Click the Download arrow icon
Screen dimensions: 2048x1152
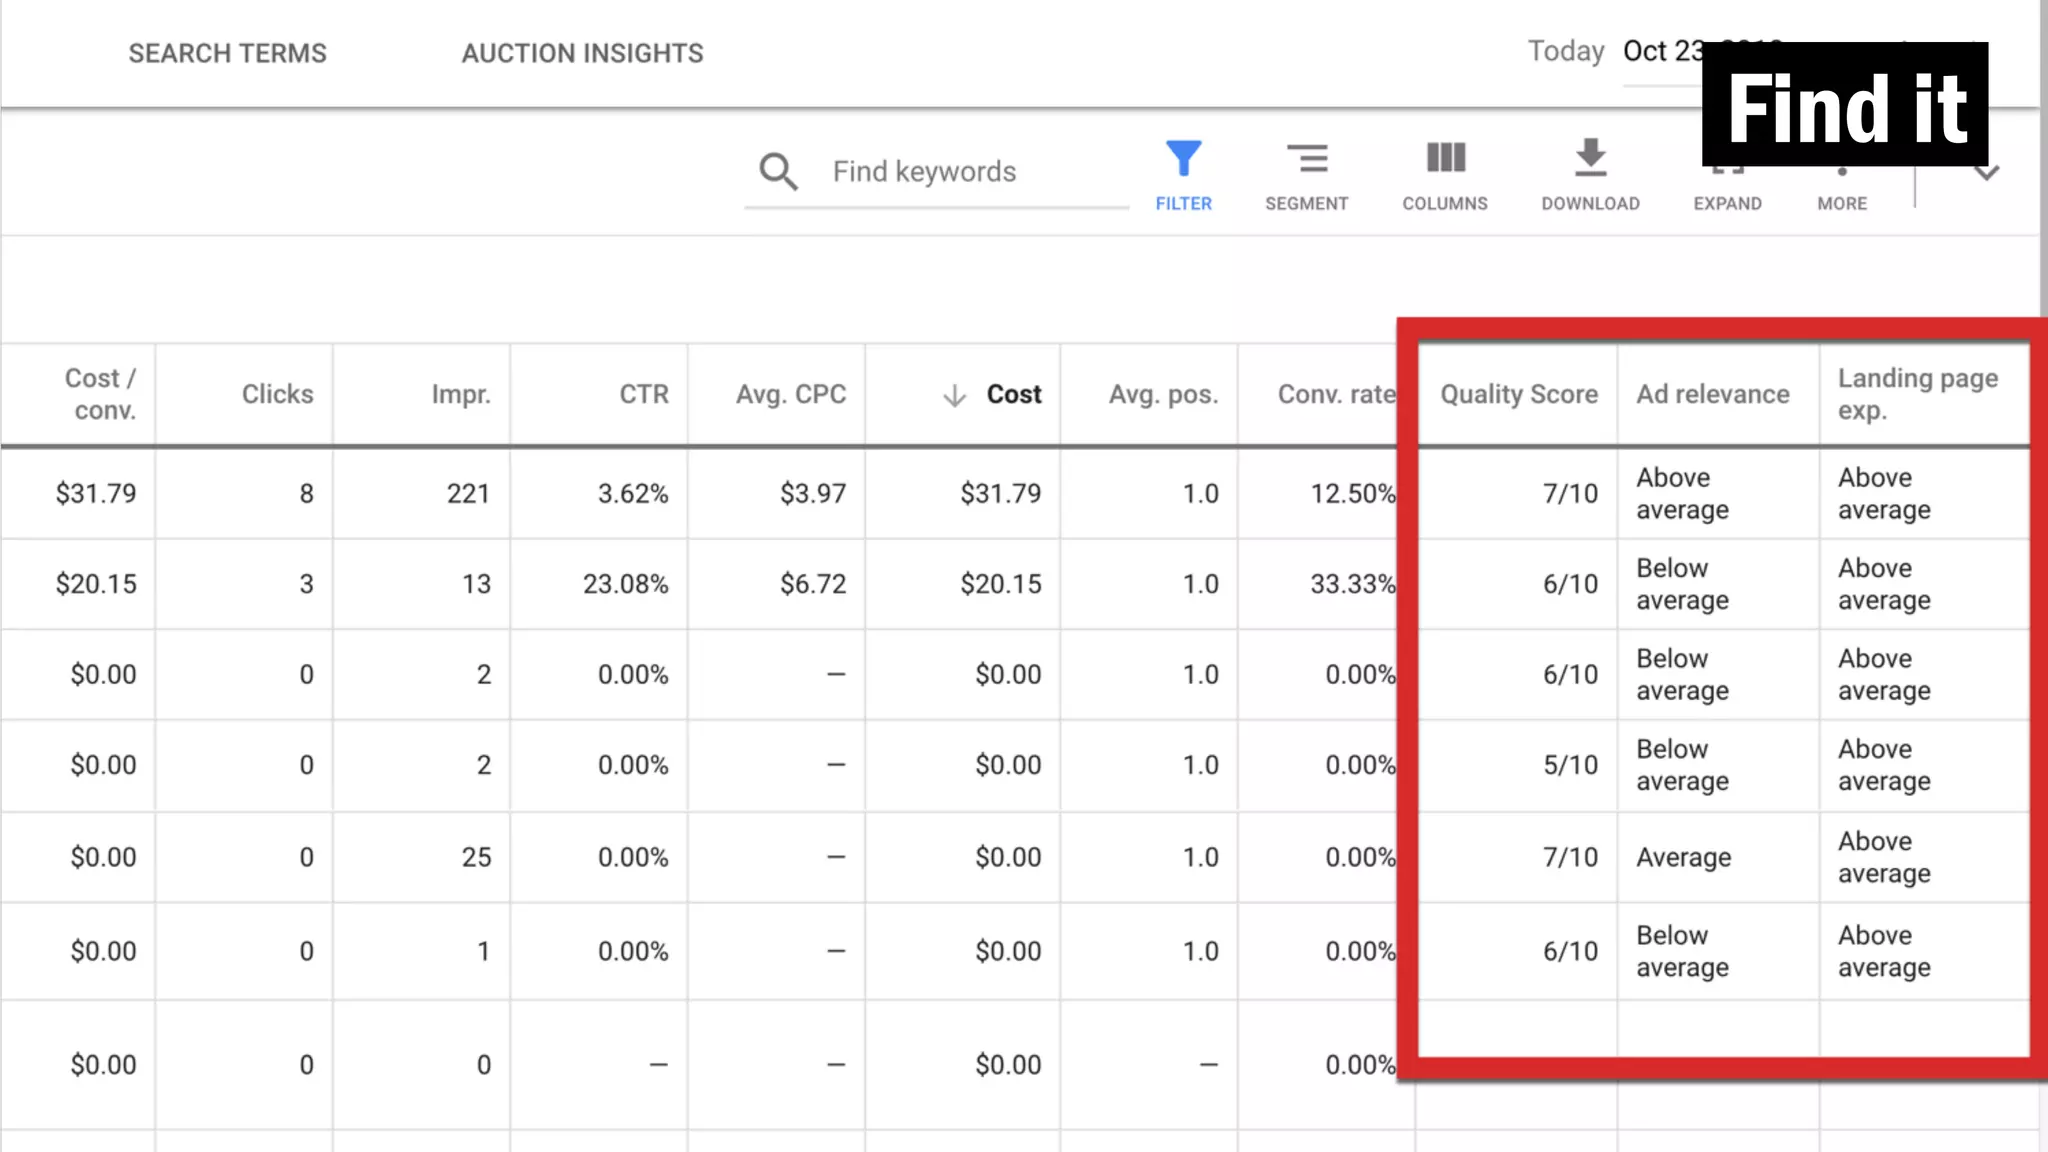[1590, 160]
